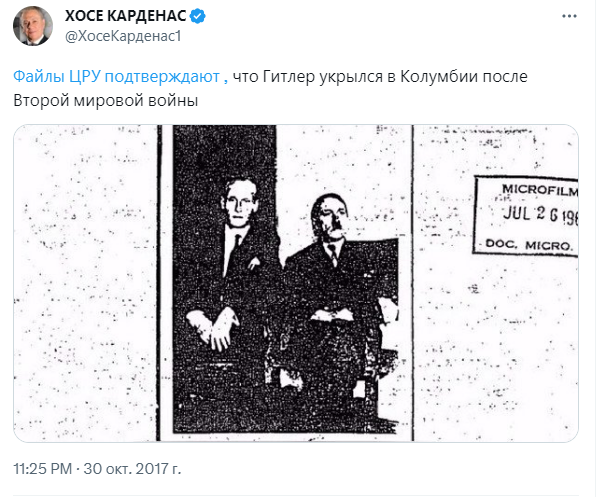This screenshot has height=497, width=600.
Task: Open the @ХосеКарденас1 handle link
Action: pos(123,36)
